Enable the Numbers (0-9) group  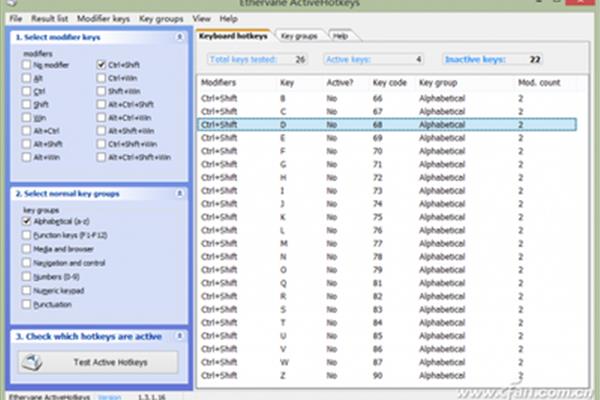coord(26,276)
